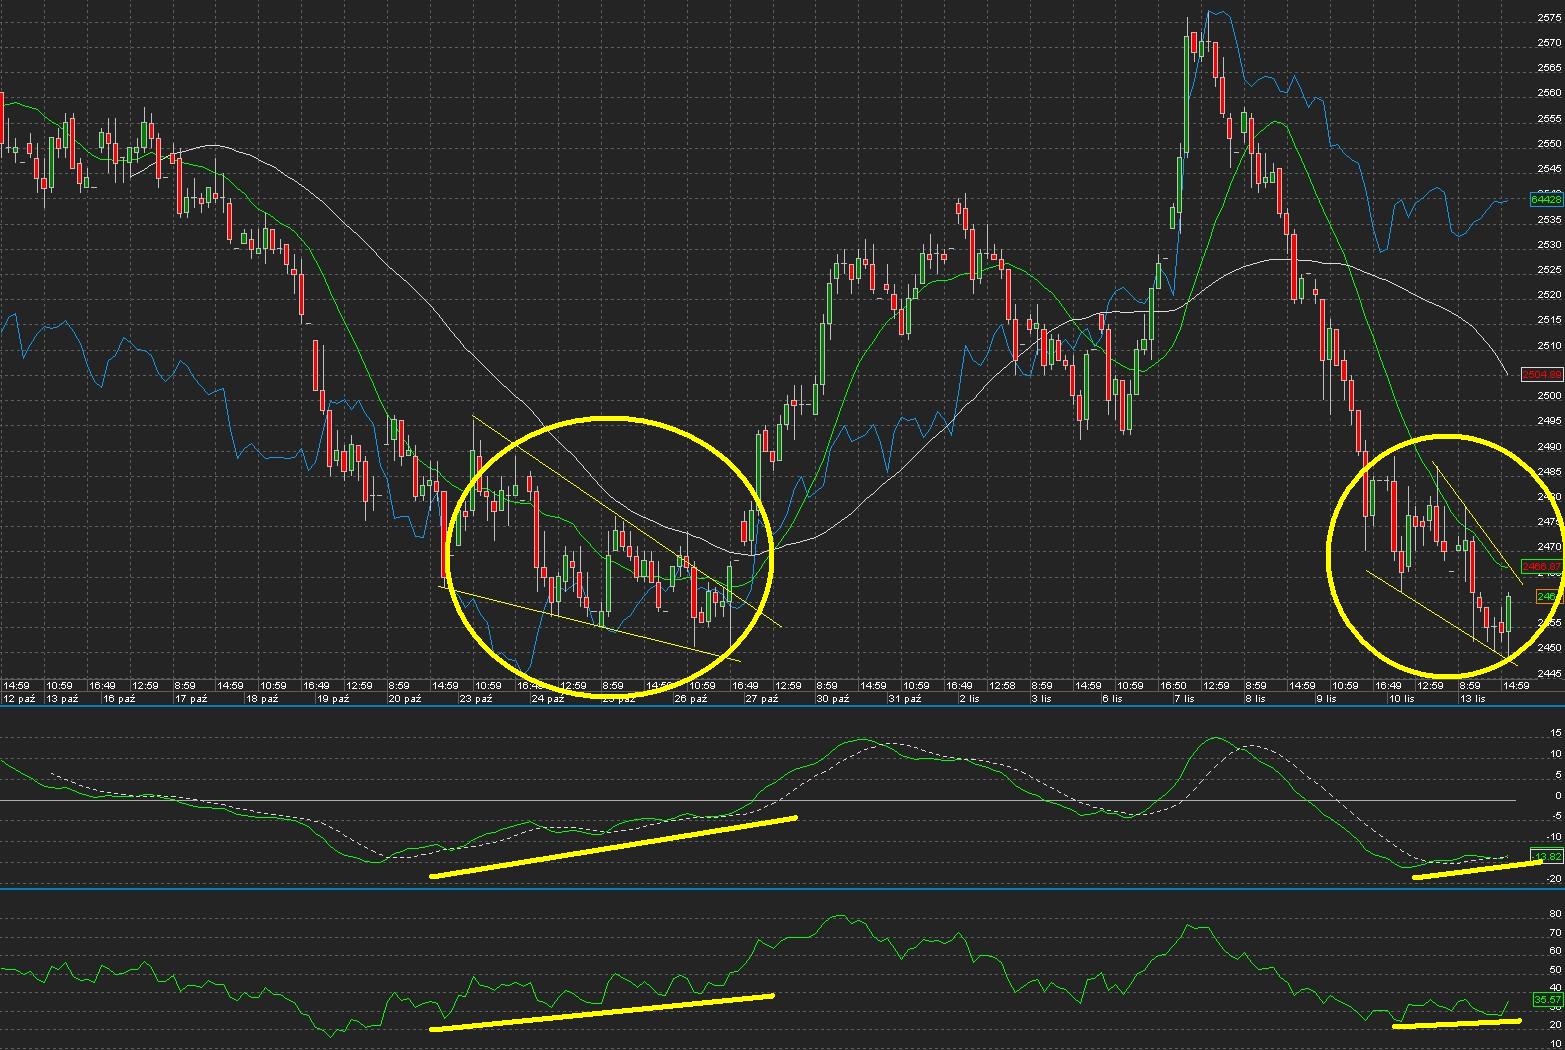The height and width of the screenshot is (1050, 1565).
Task: Select the 8 lis date label
Action: pyautogui.click(x=1255, y=698)
